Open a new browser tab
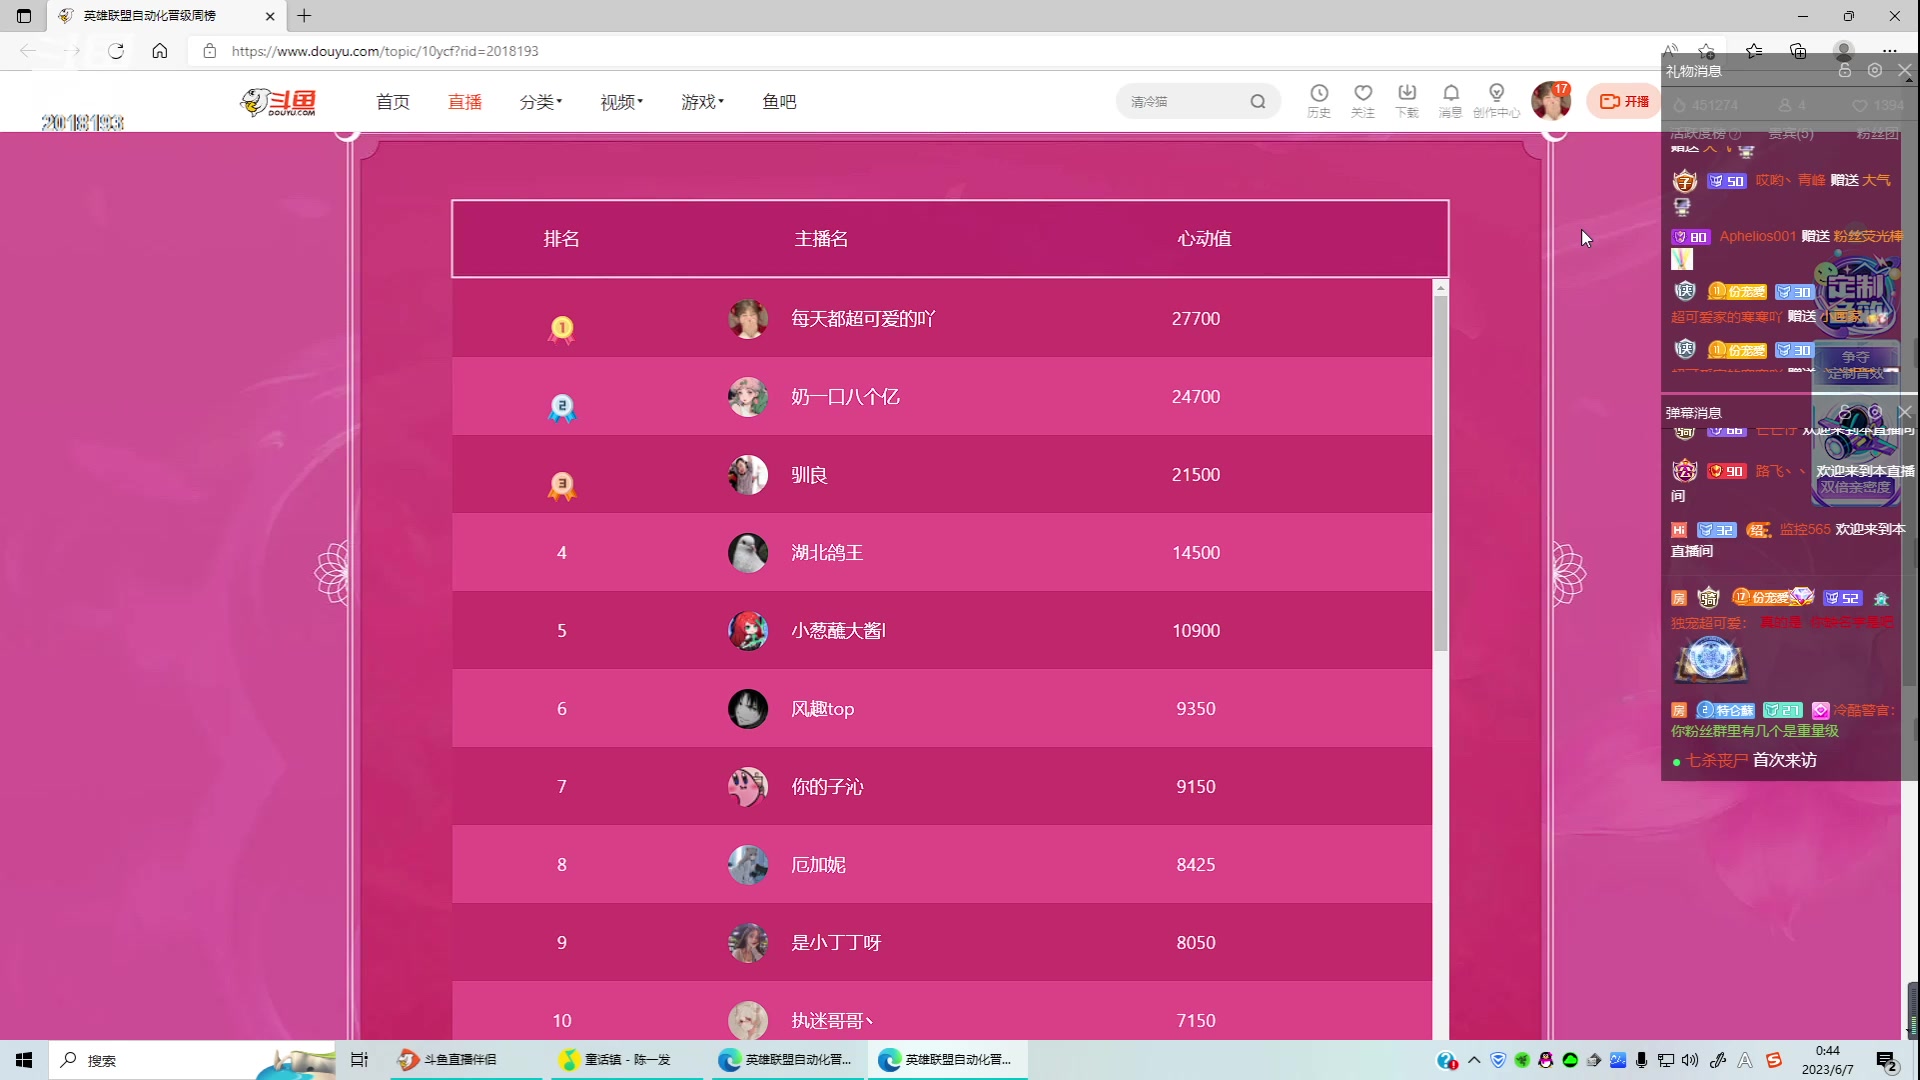Screen dimensions: 1920x1080 coord(304,16)
